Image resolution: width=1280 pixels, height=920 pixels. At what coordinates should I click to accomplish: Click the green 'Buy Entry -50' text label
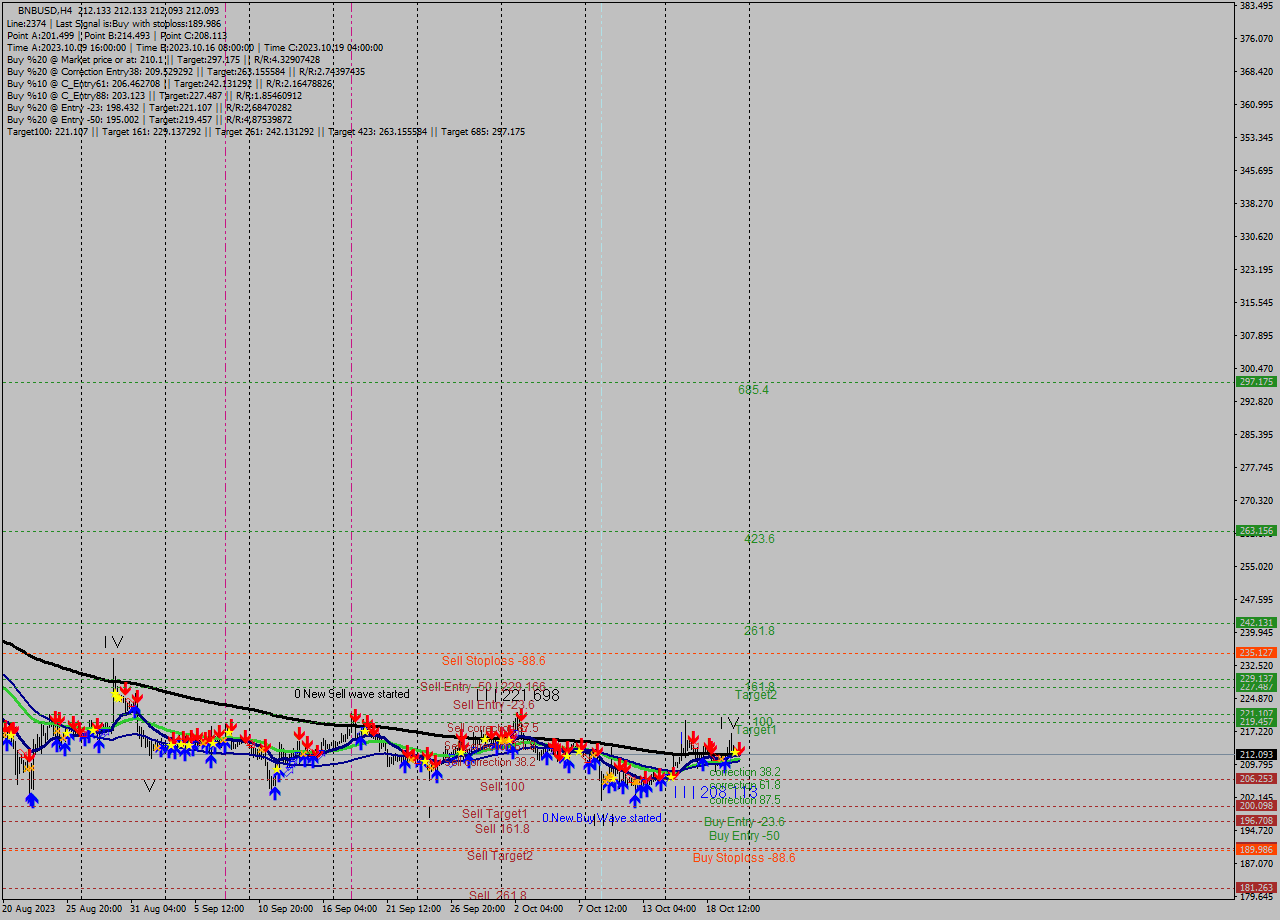(744, 835)
